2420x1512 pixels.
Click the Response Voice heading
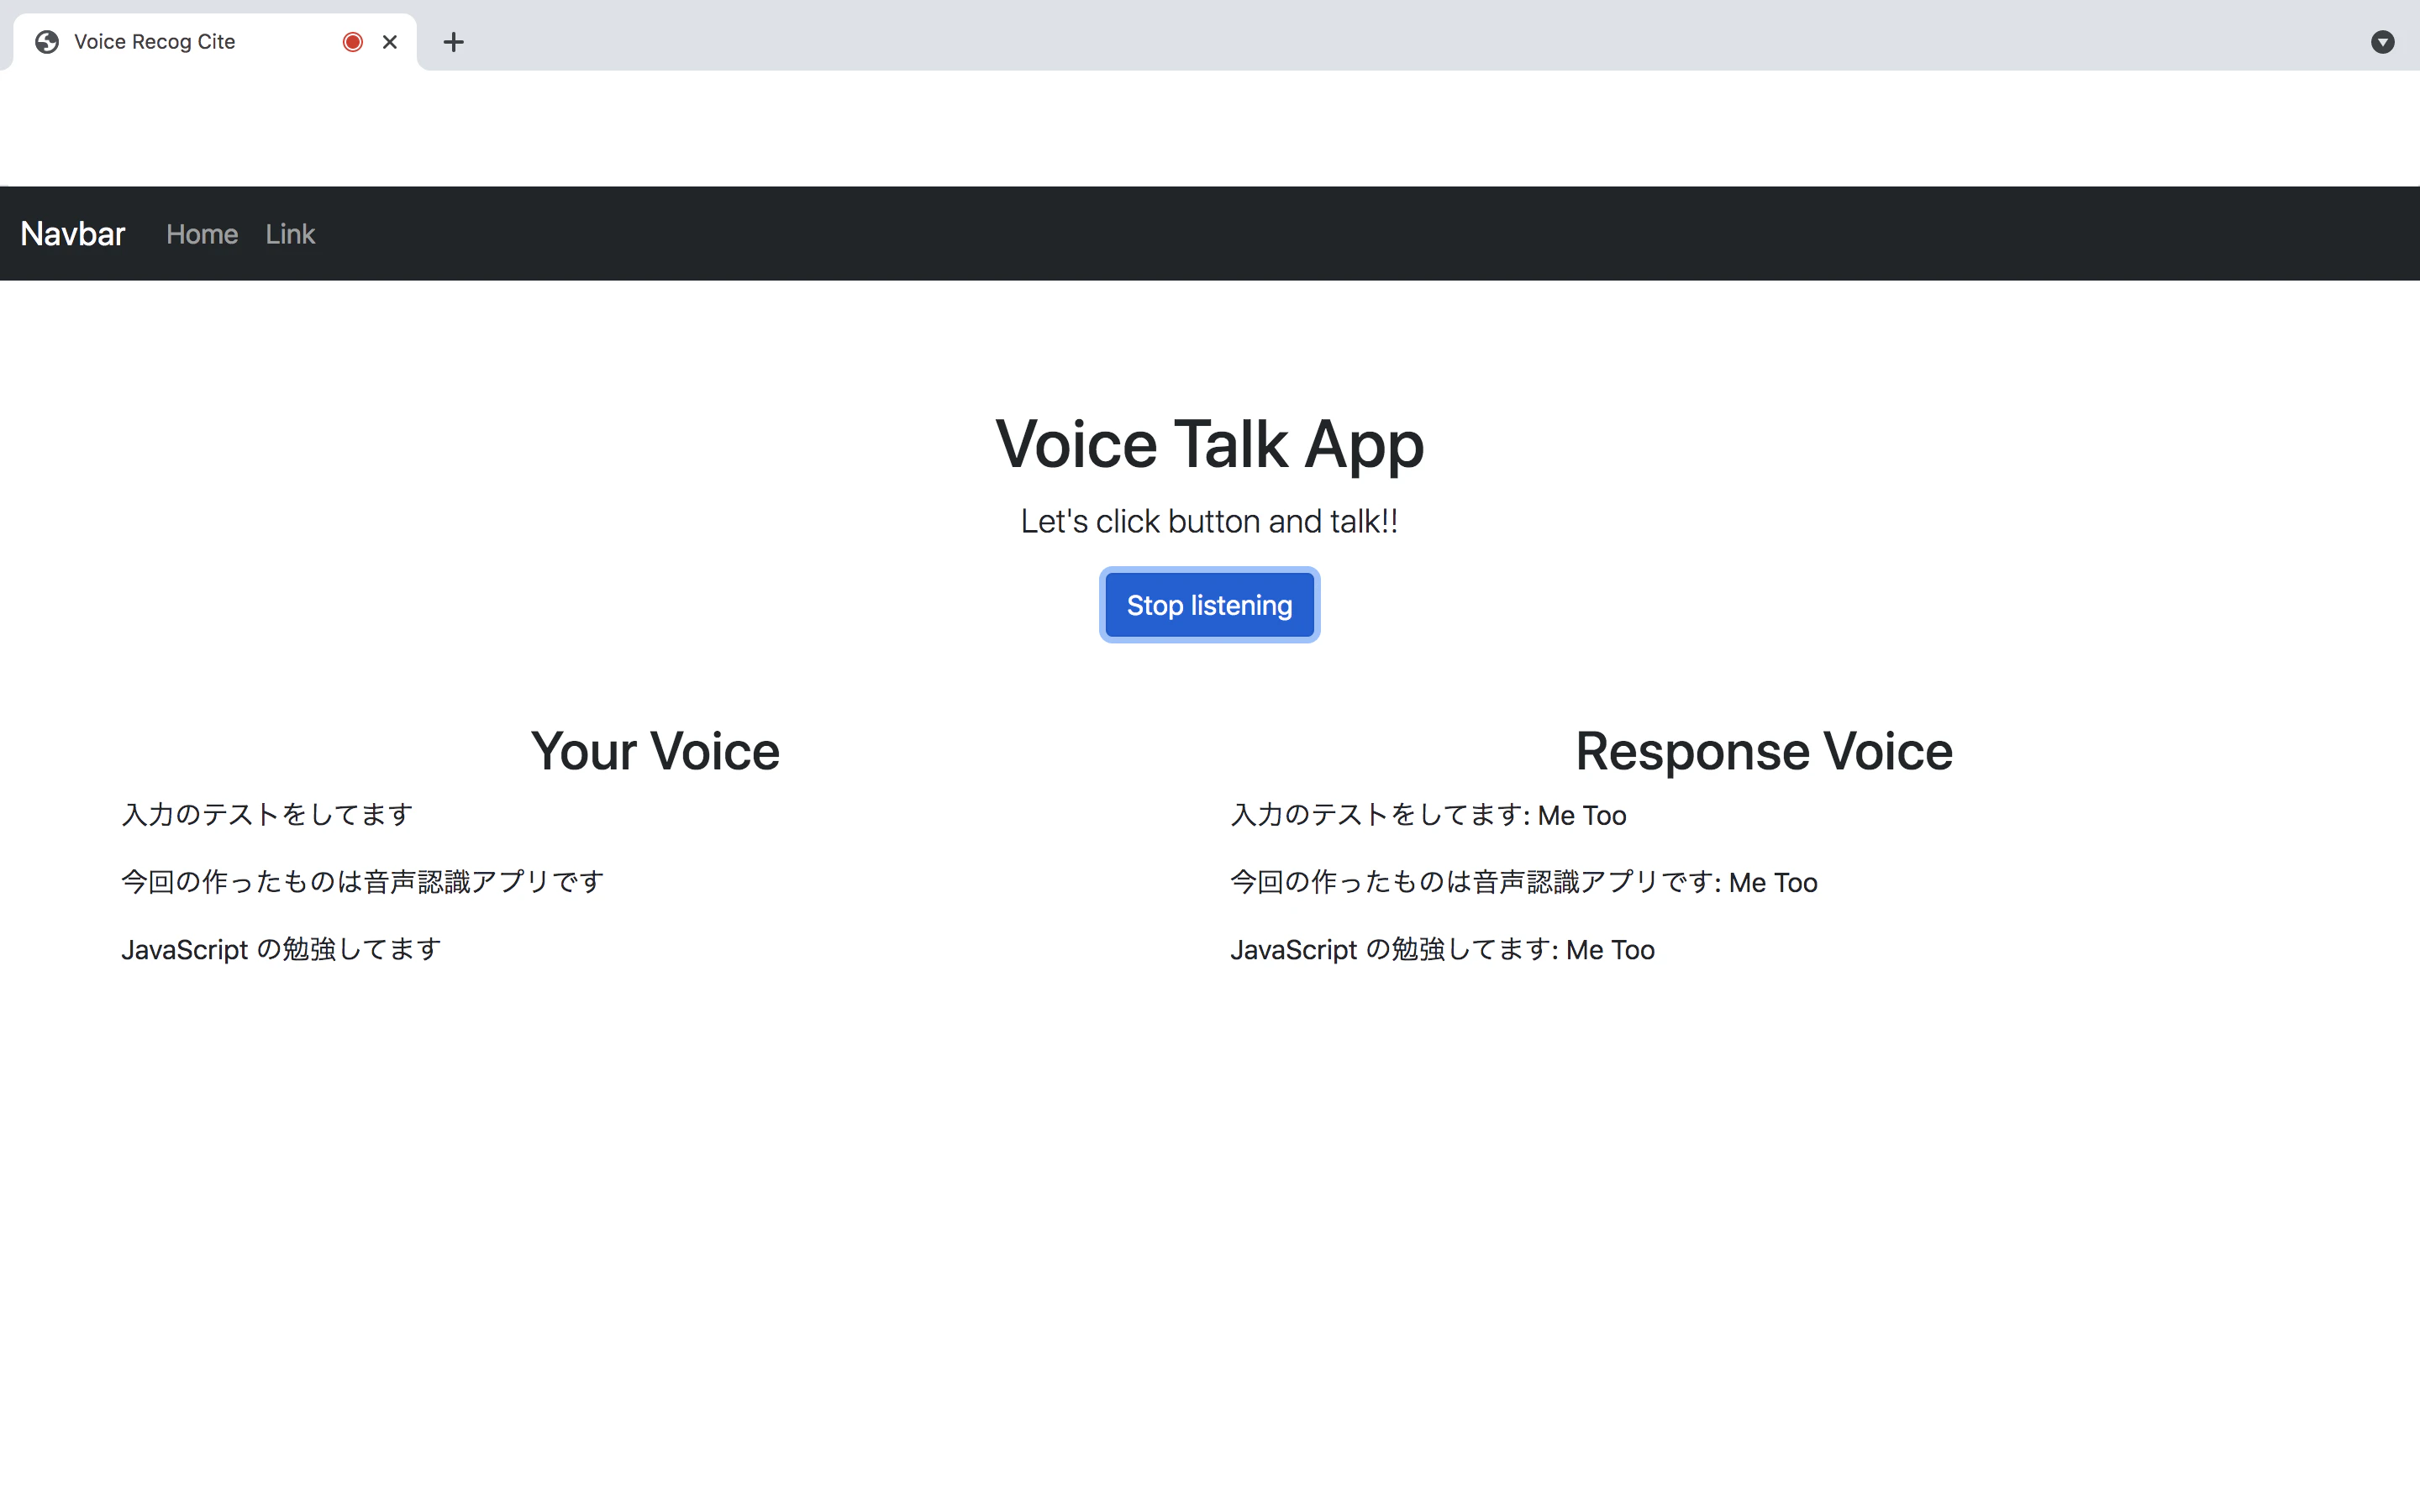[1764, 751]
